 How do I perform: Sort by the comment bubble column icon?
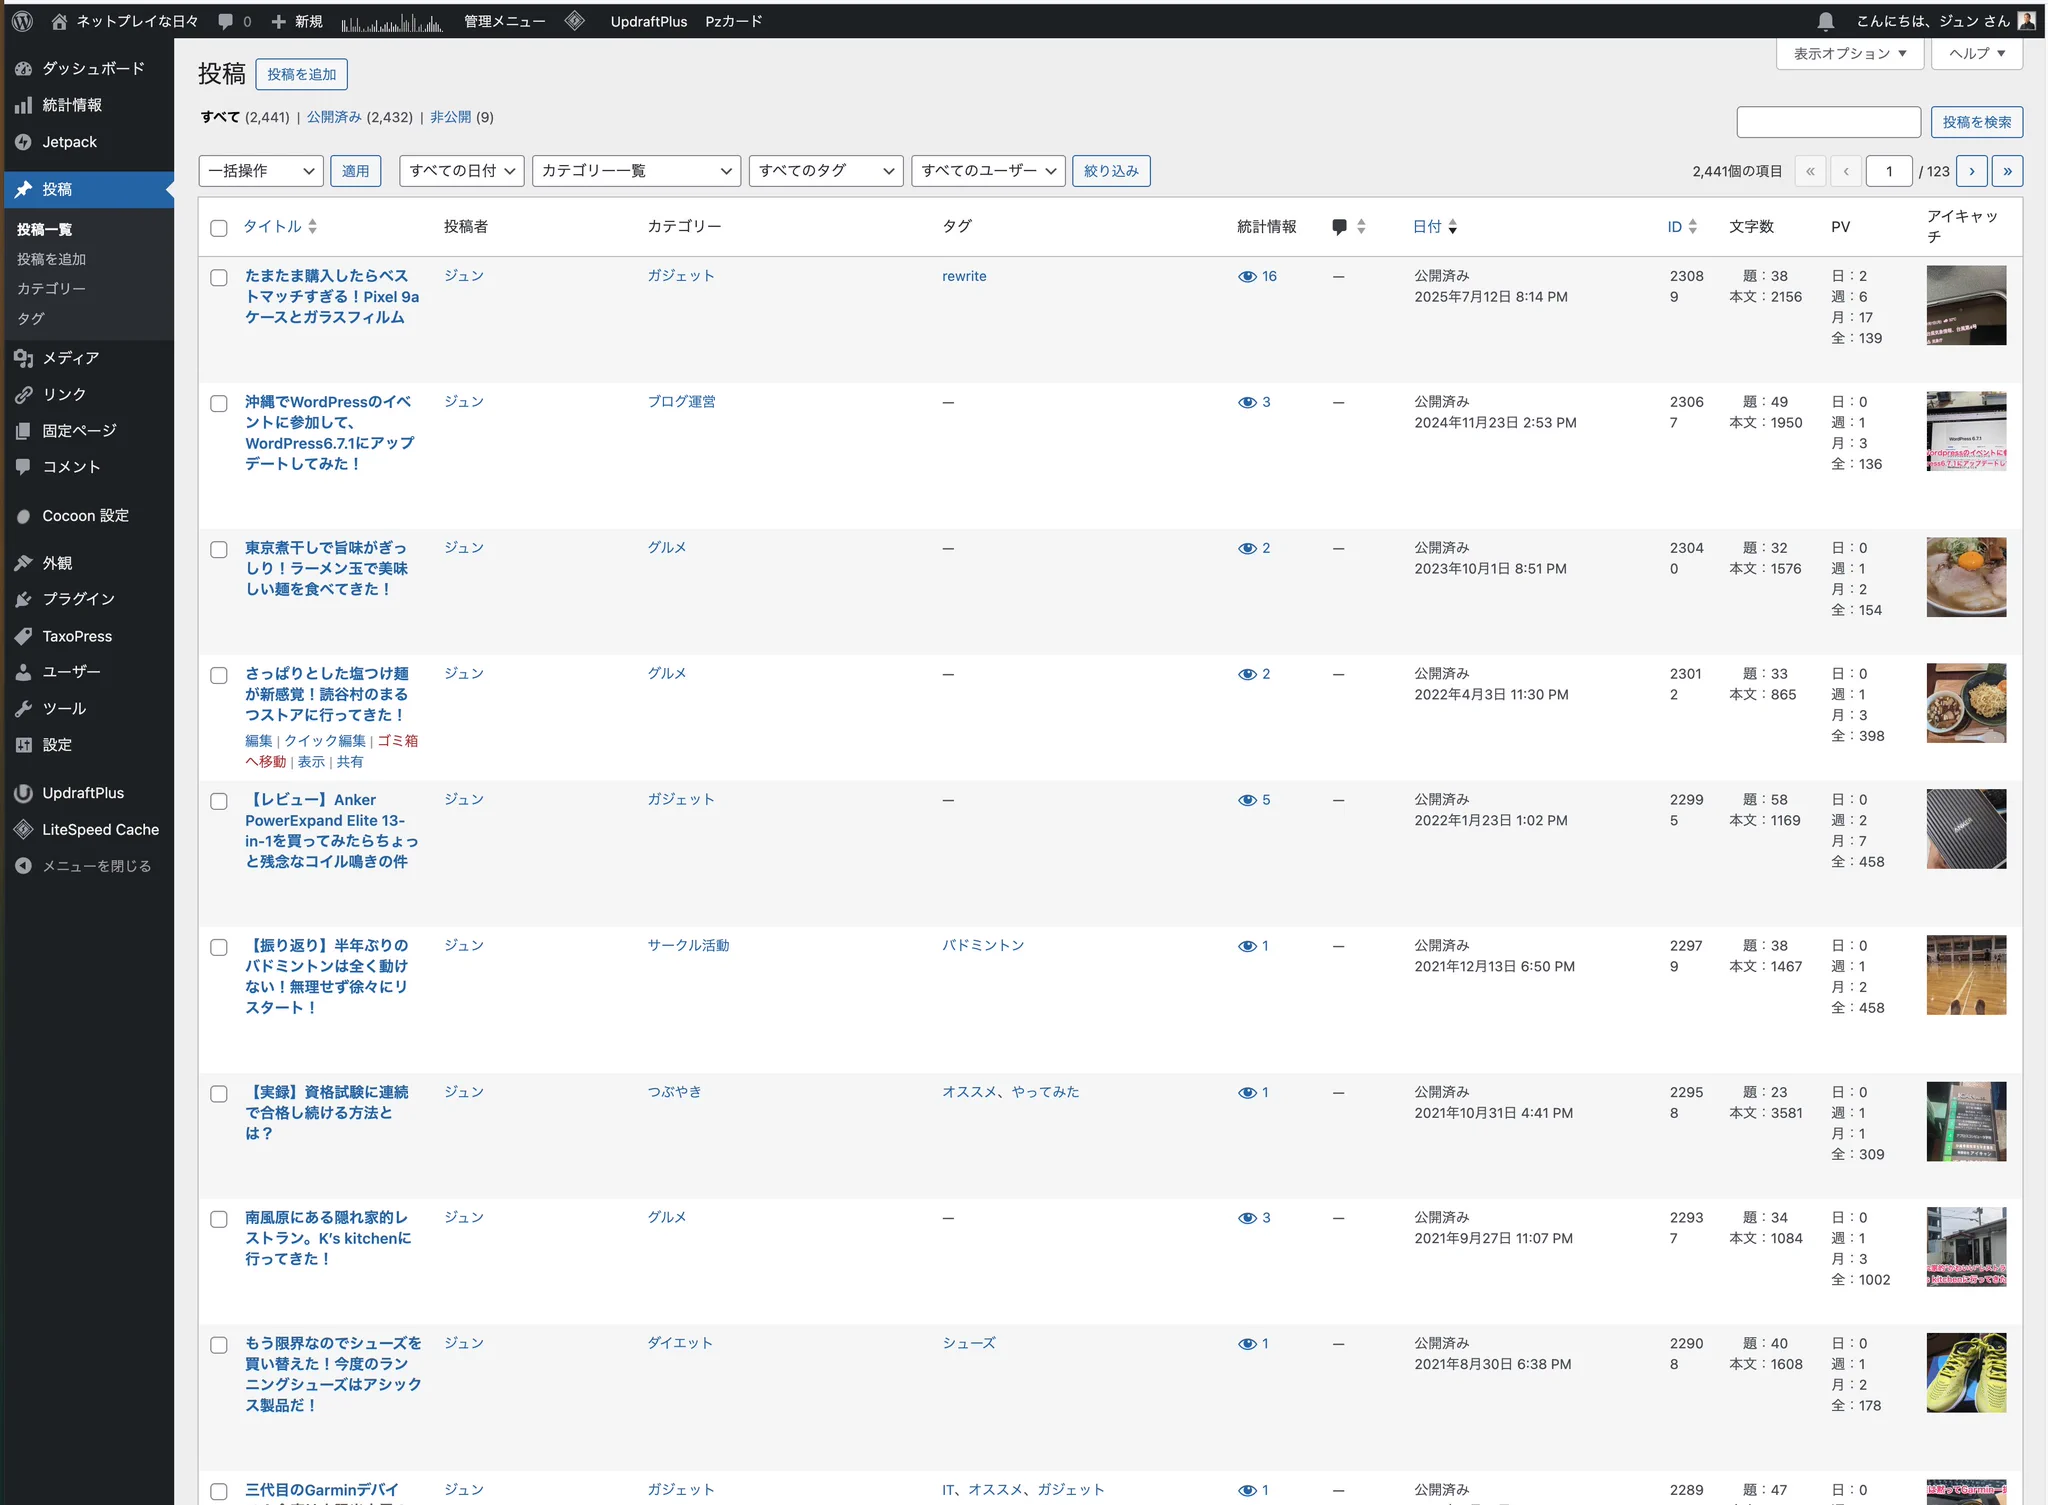(1340, 227)
